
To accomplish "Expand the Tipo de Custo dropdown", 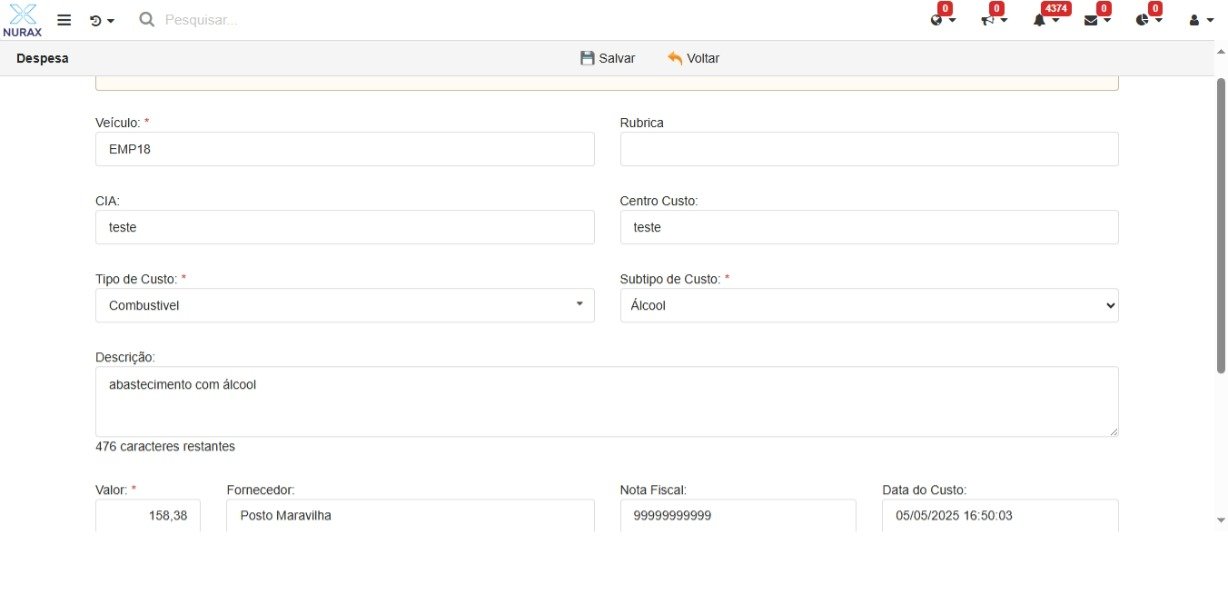I will (x=345, y=306).
